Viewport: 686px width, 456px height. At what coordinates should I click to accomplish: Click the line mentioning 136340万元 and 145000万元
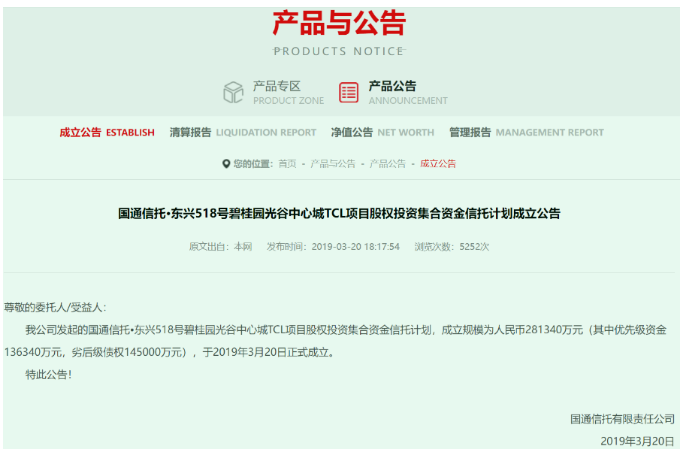point(170,352)
